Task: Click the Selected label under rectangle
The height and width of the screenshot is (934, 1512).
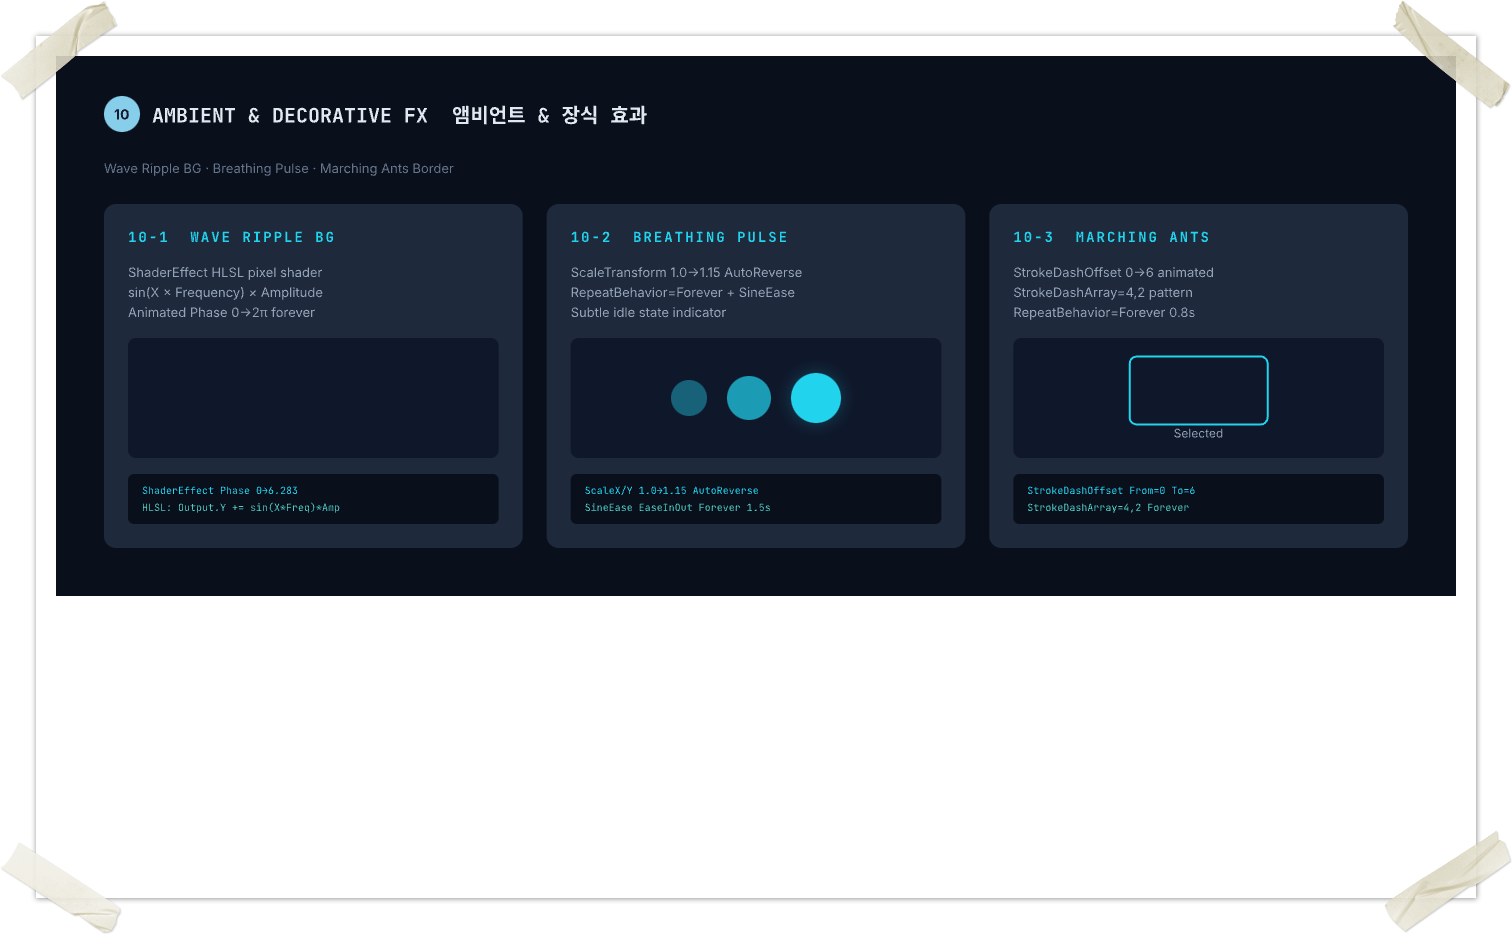Action: click(1198, 434)
